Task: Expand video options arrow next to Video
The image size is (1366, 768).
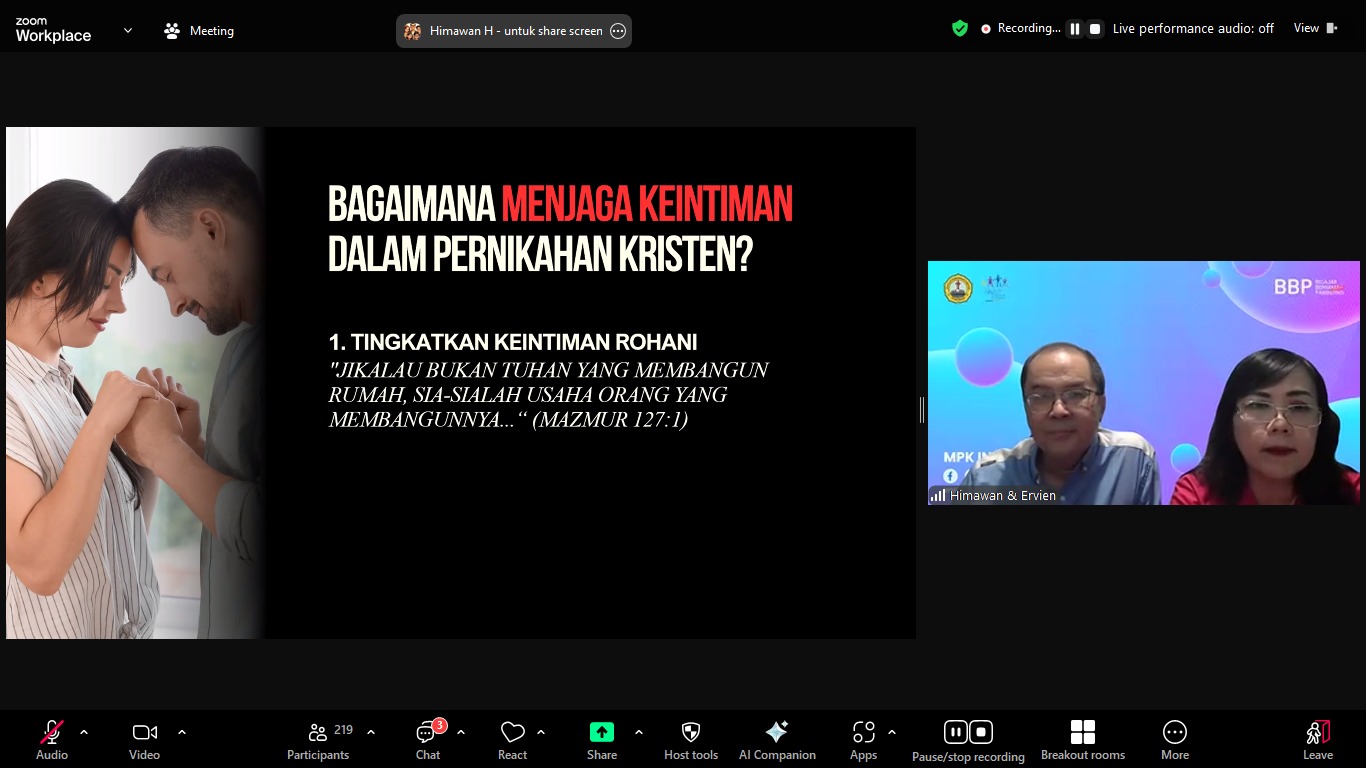Action: click(x=182, y=732)
